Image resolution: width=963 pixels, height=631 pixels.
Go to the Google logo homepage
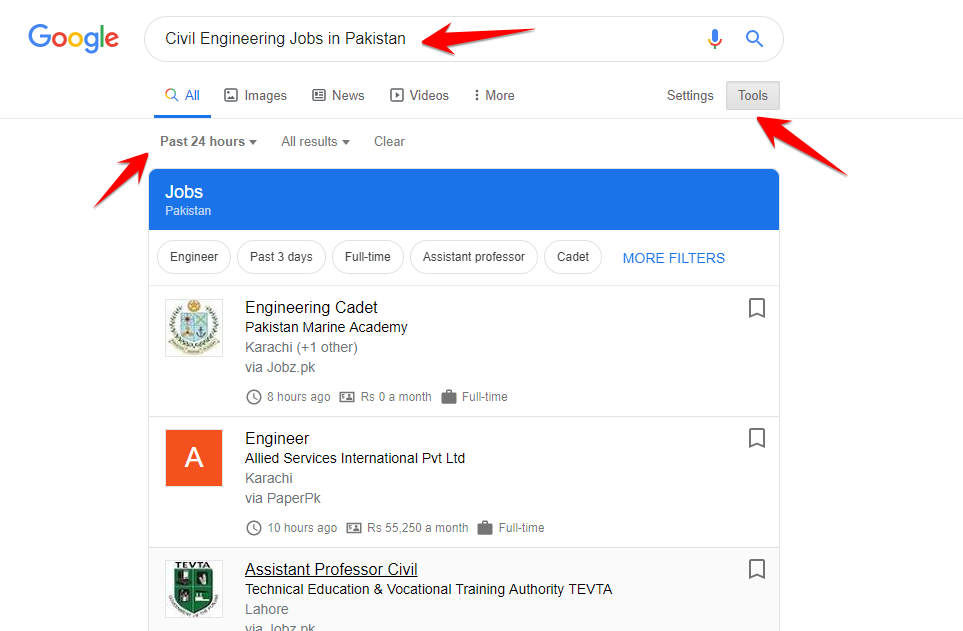(73, 39)
